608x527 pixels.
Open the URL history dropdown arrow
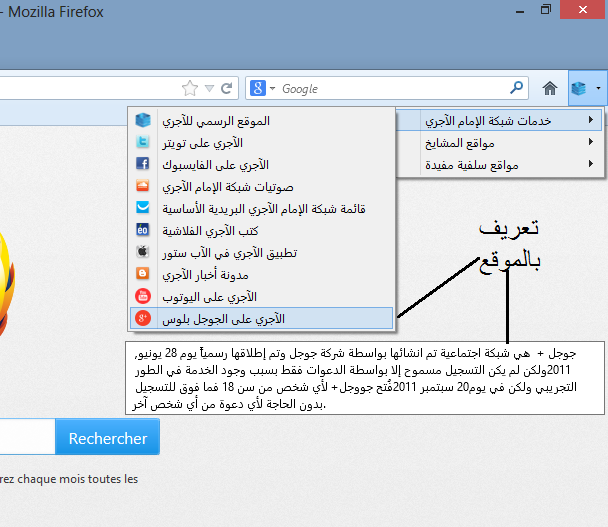pyautogui.click(x=209, y=89)
